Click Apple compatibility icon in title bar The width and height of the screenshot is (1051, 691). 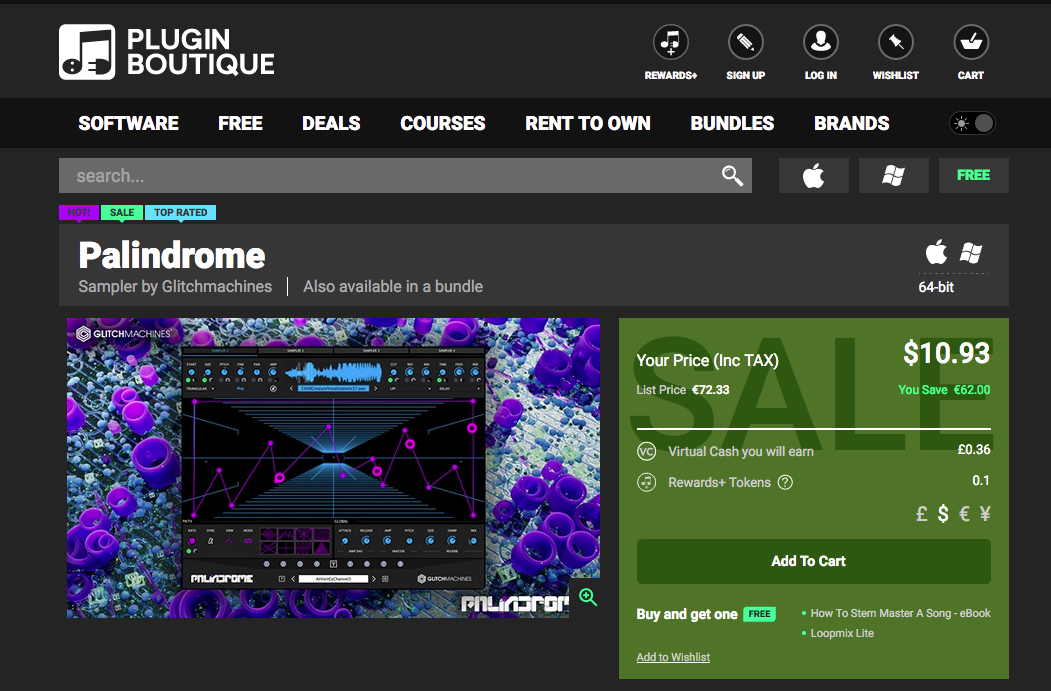(936, 252)
